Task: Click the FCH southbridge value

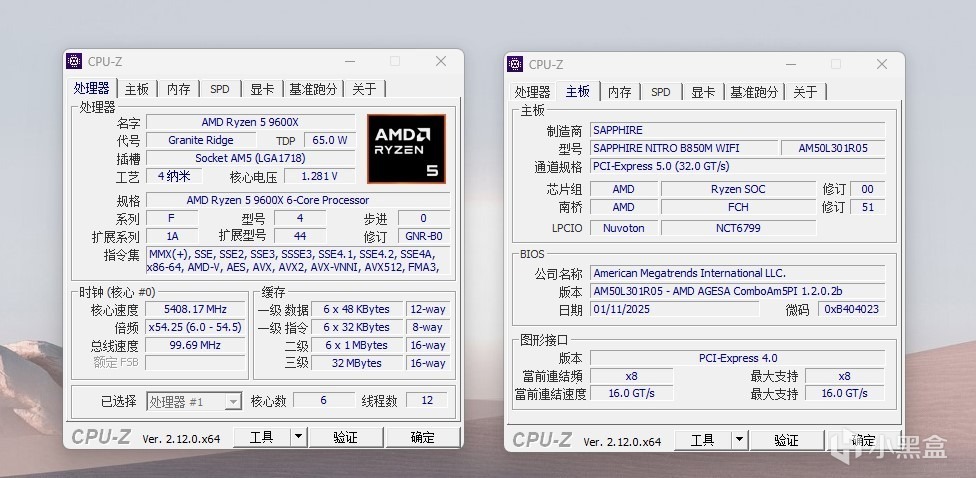Action: 738,207
